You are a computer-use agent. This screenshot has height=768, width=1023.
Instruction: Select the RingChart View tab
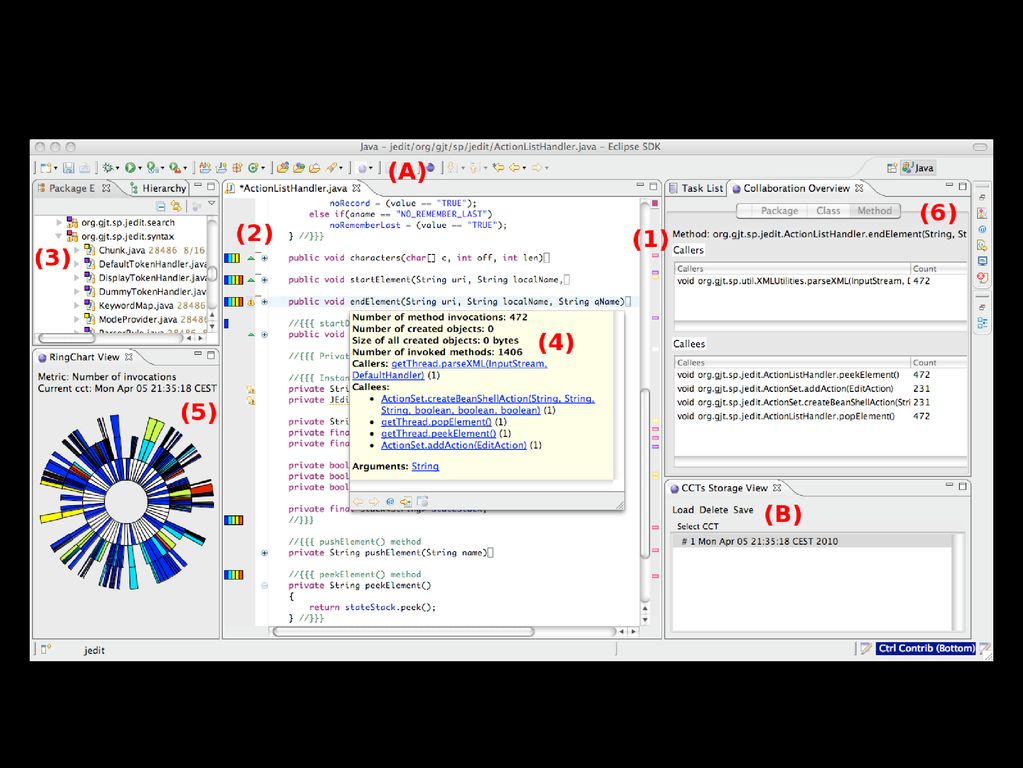pos(85,357)
